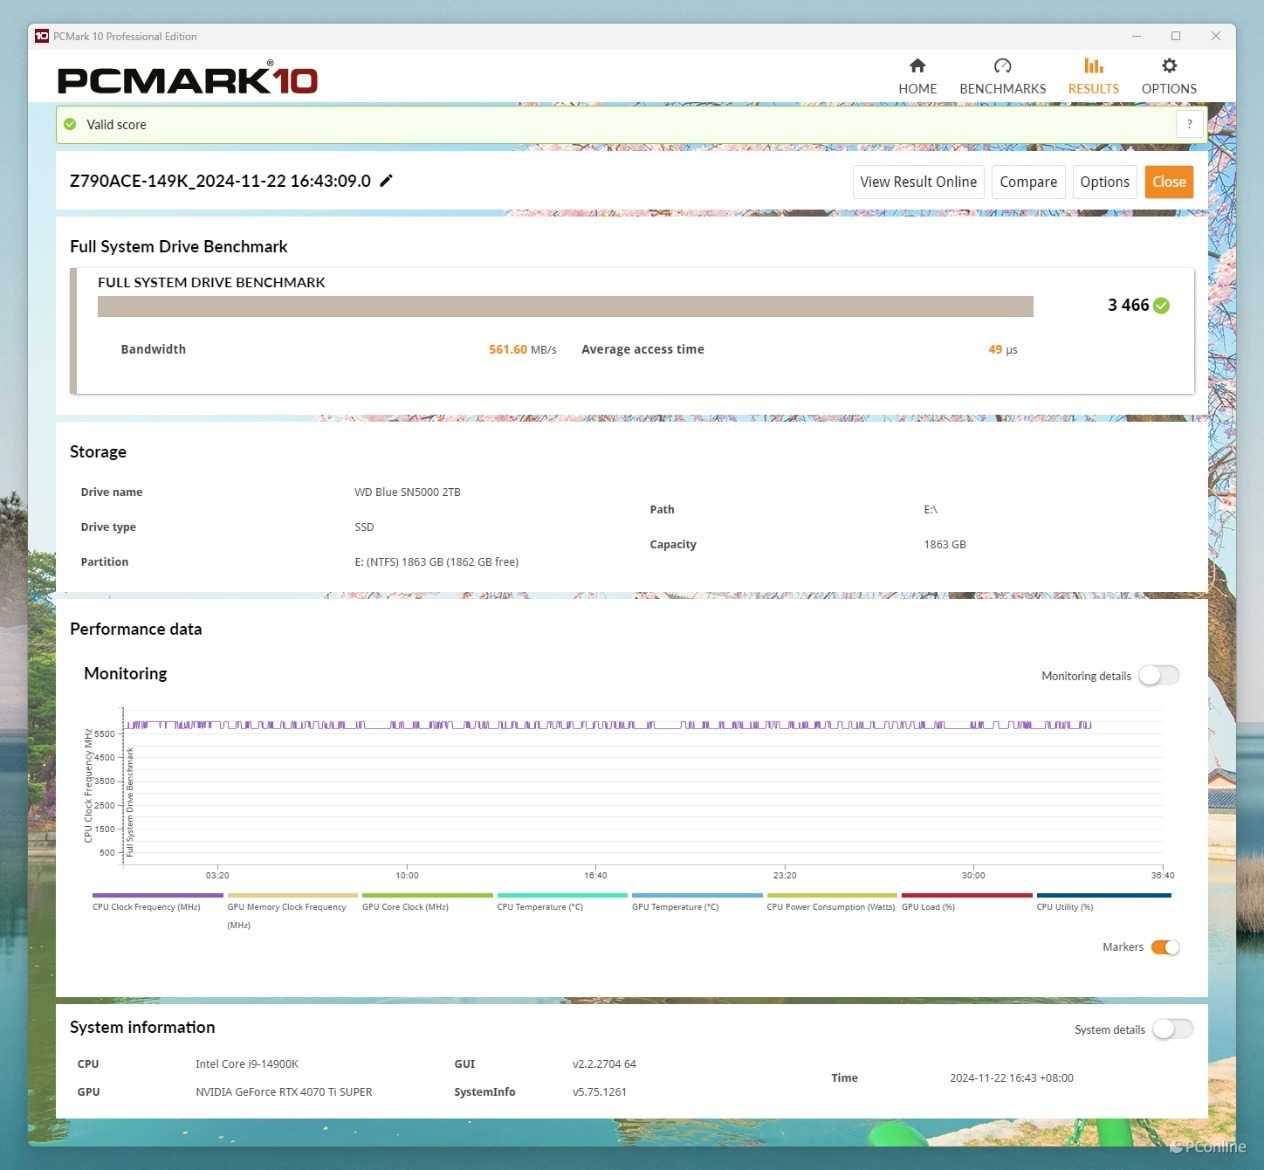
Task: Click the Performance data heading
Action: point(136,629)
